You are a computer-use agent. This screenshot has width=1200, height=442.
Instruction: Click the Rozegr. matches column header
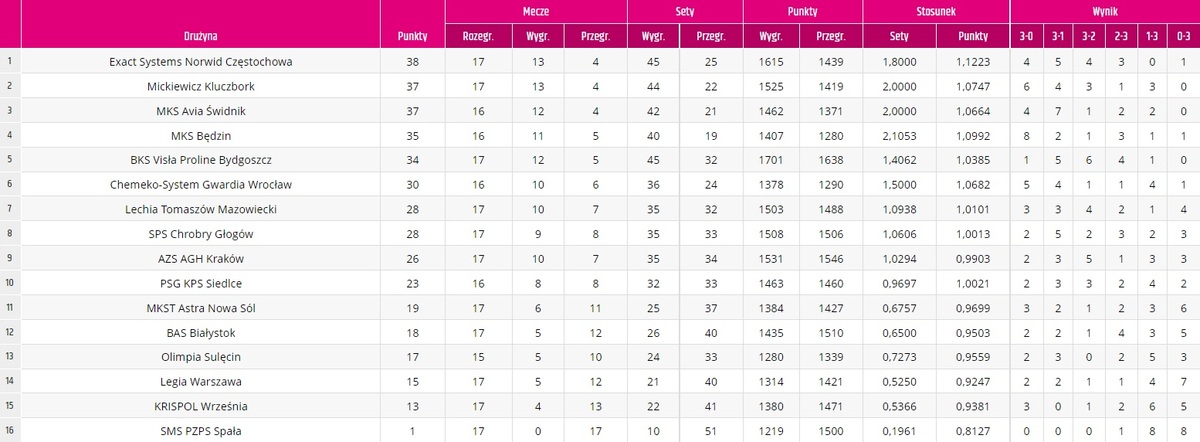pos(476,36)
